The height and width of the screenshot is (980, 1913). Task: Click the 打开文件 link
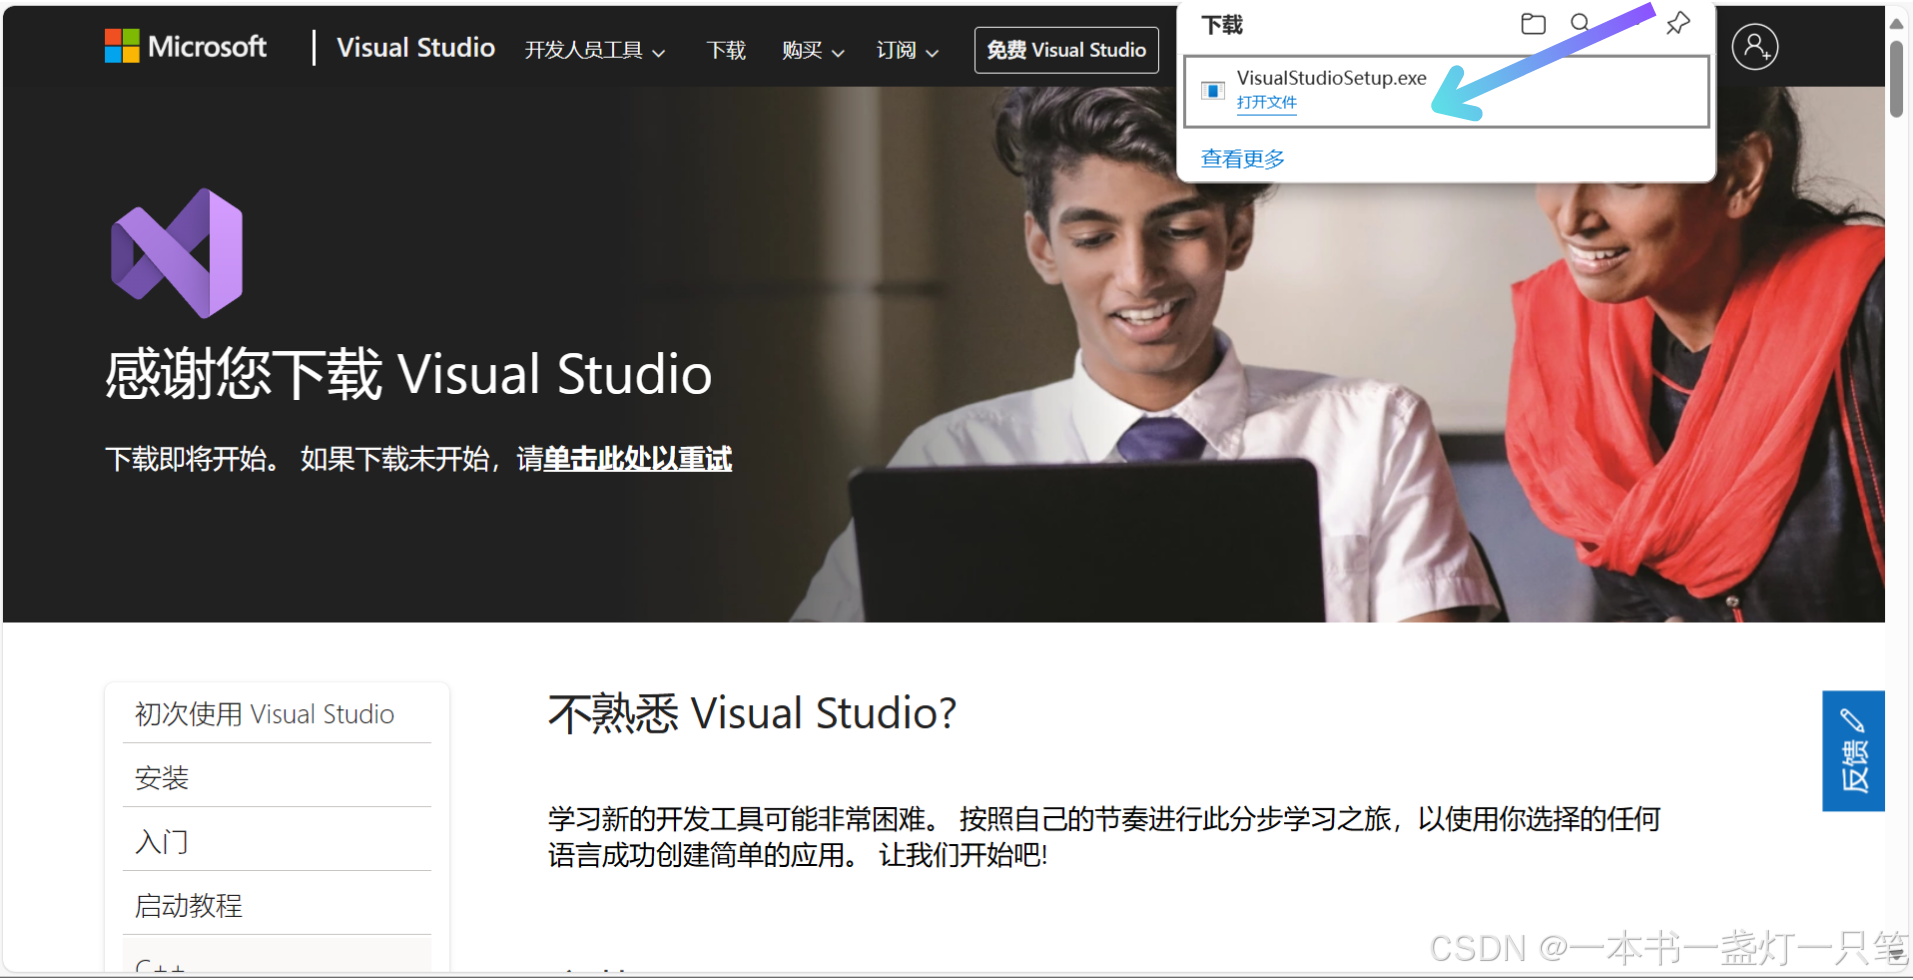1266,102
